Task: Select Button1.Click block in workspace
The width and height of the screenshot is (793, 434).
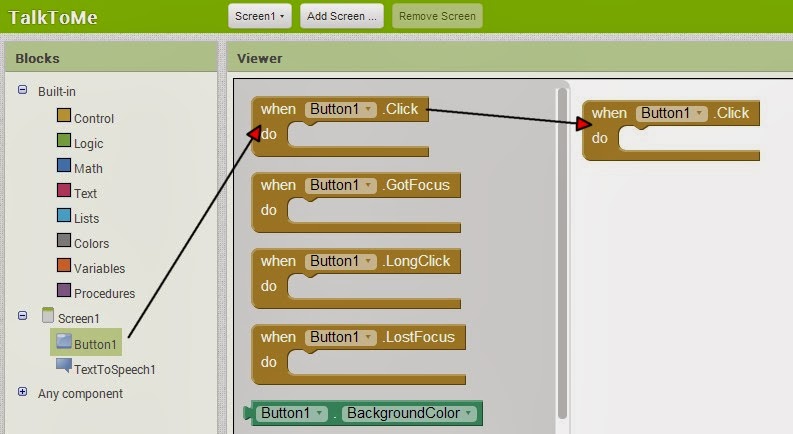Action: [671, 131]
